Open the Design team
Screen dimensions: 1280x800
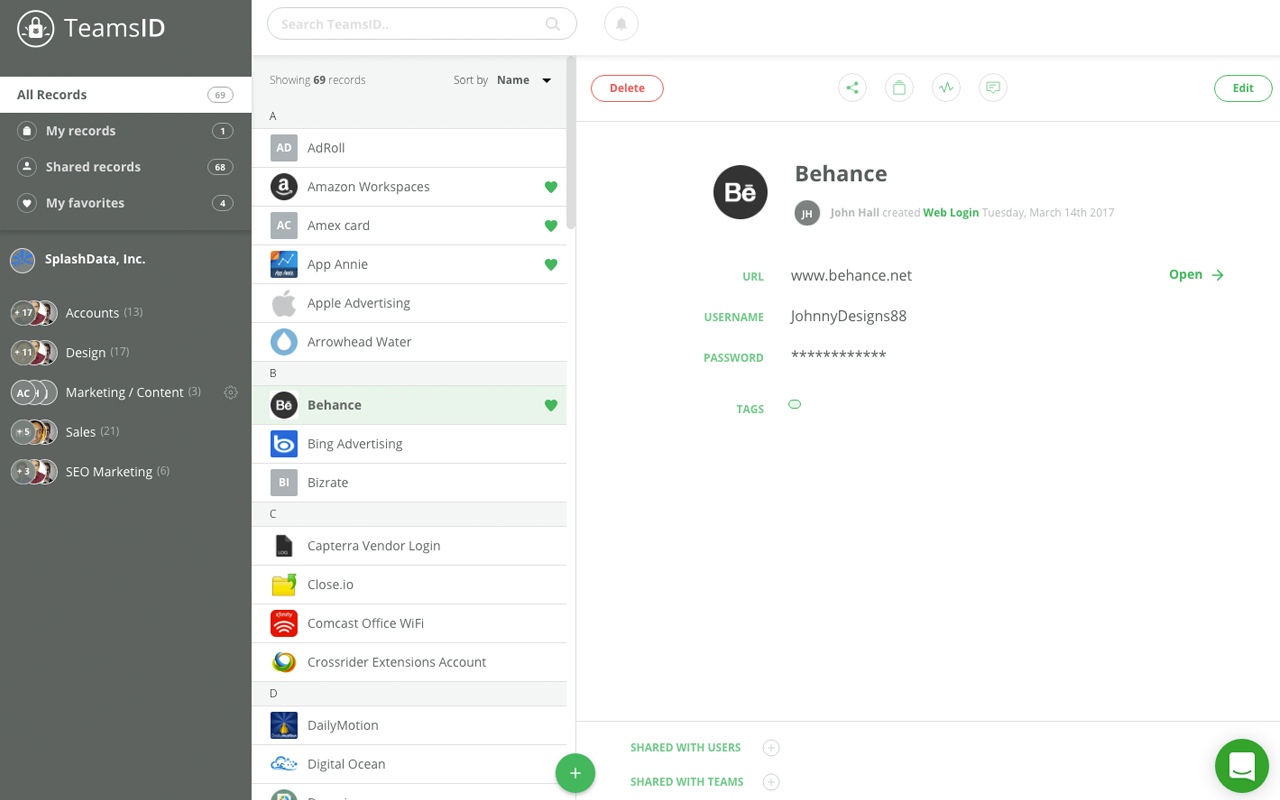point(126,352)
